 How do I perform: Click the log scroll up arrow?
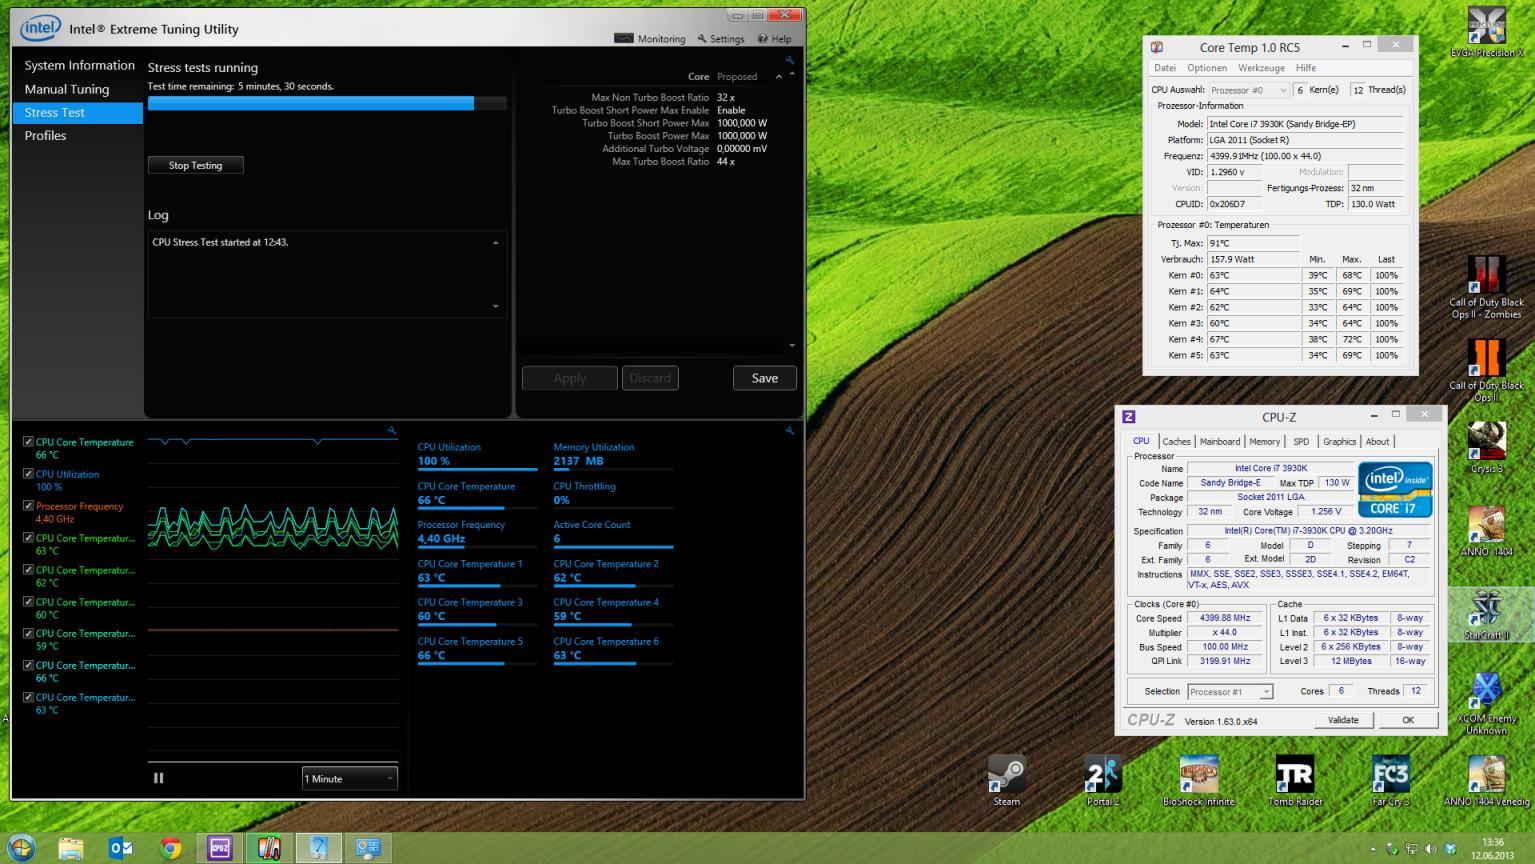pos(496,242)
